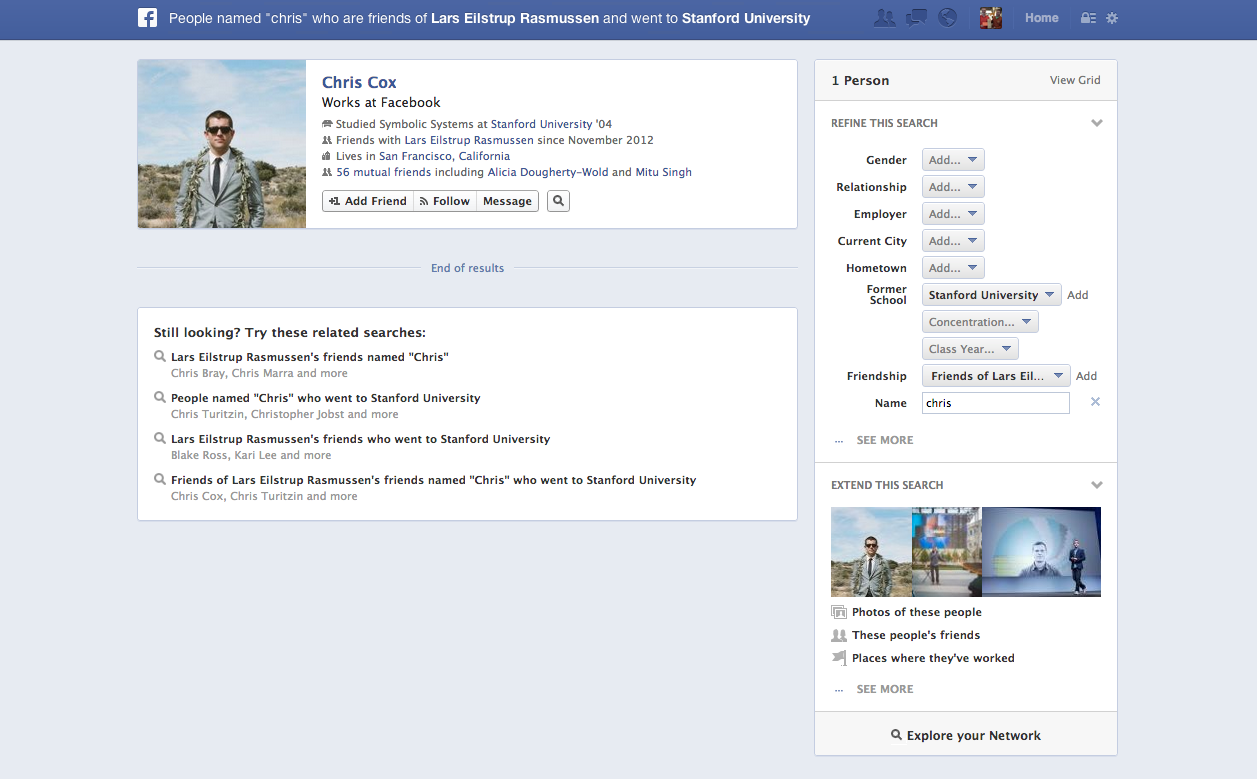The image size is (1257, 779).
Task: Open privacy shortcuts lock icon
Action: (x=1088, y=18)
